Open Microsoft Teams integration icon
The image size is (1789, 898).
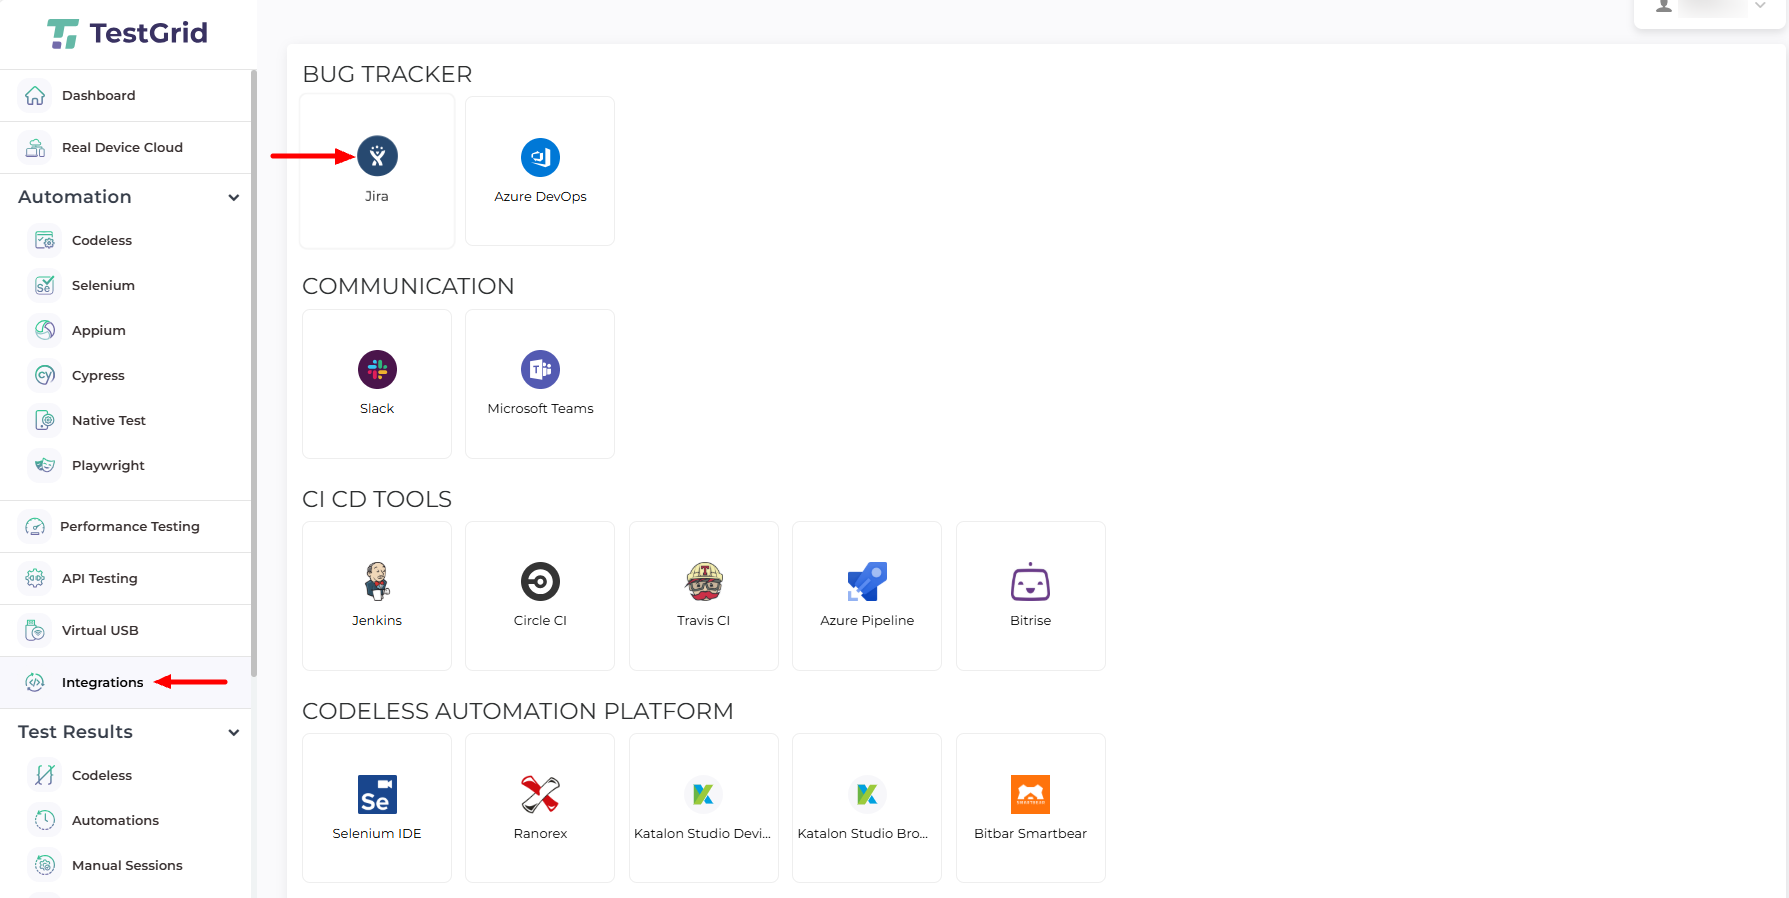[540, 370]
